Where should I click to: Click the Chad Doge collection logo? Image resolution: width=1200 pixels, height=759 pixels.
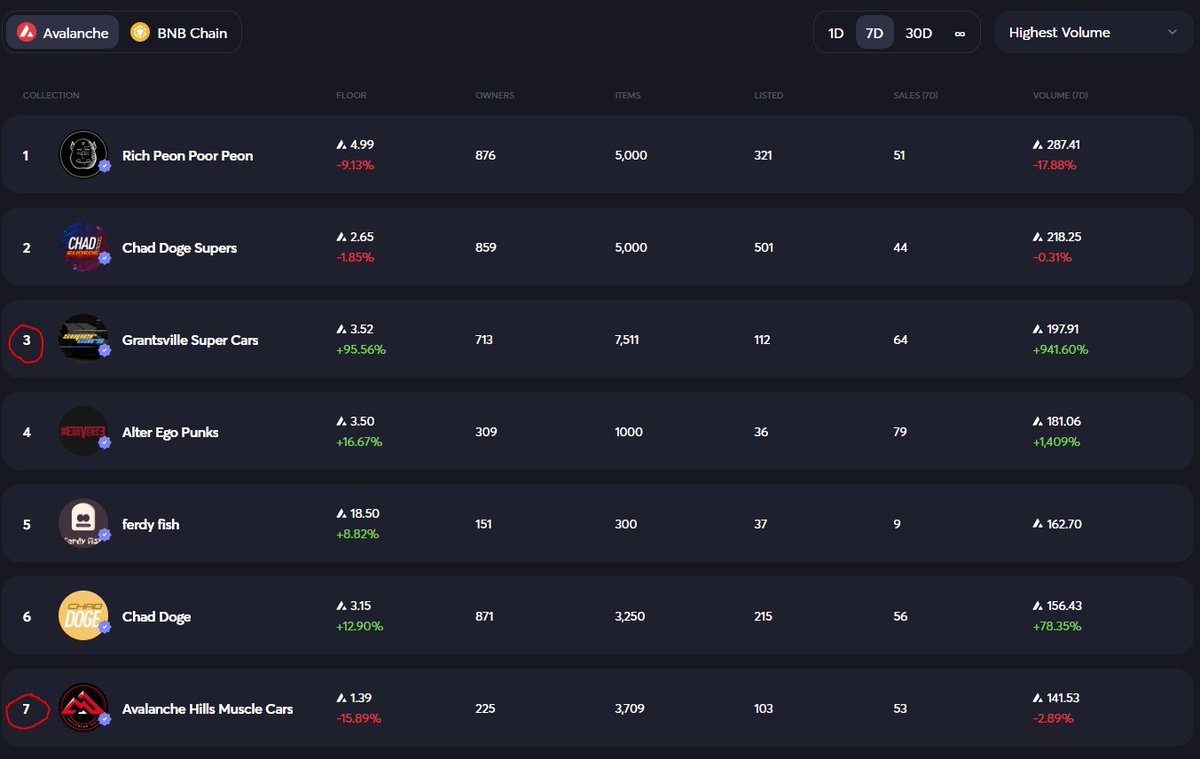[x=84, y=616]
